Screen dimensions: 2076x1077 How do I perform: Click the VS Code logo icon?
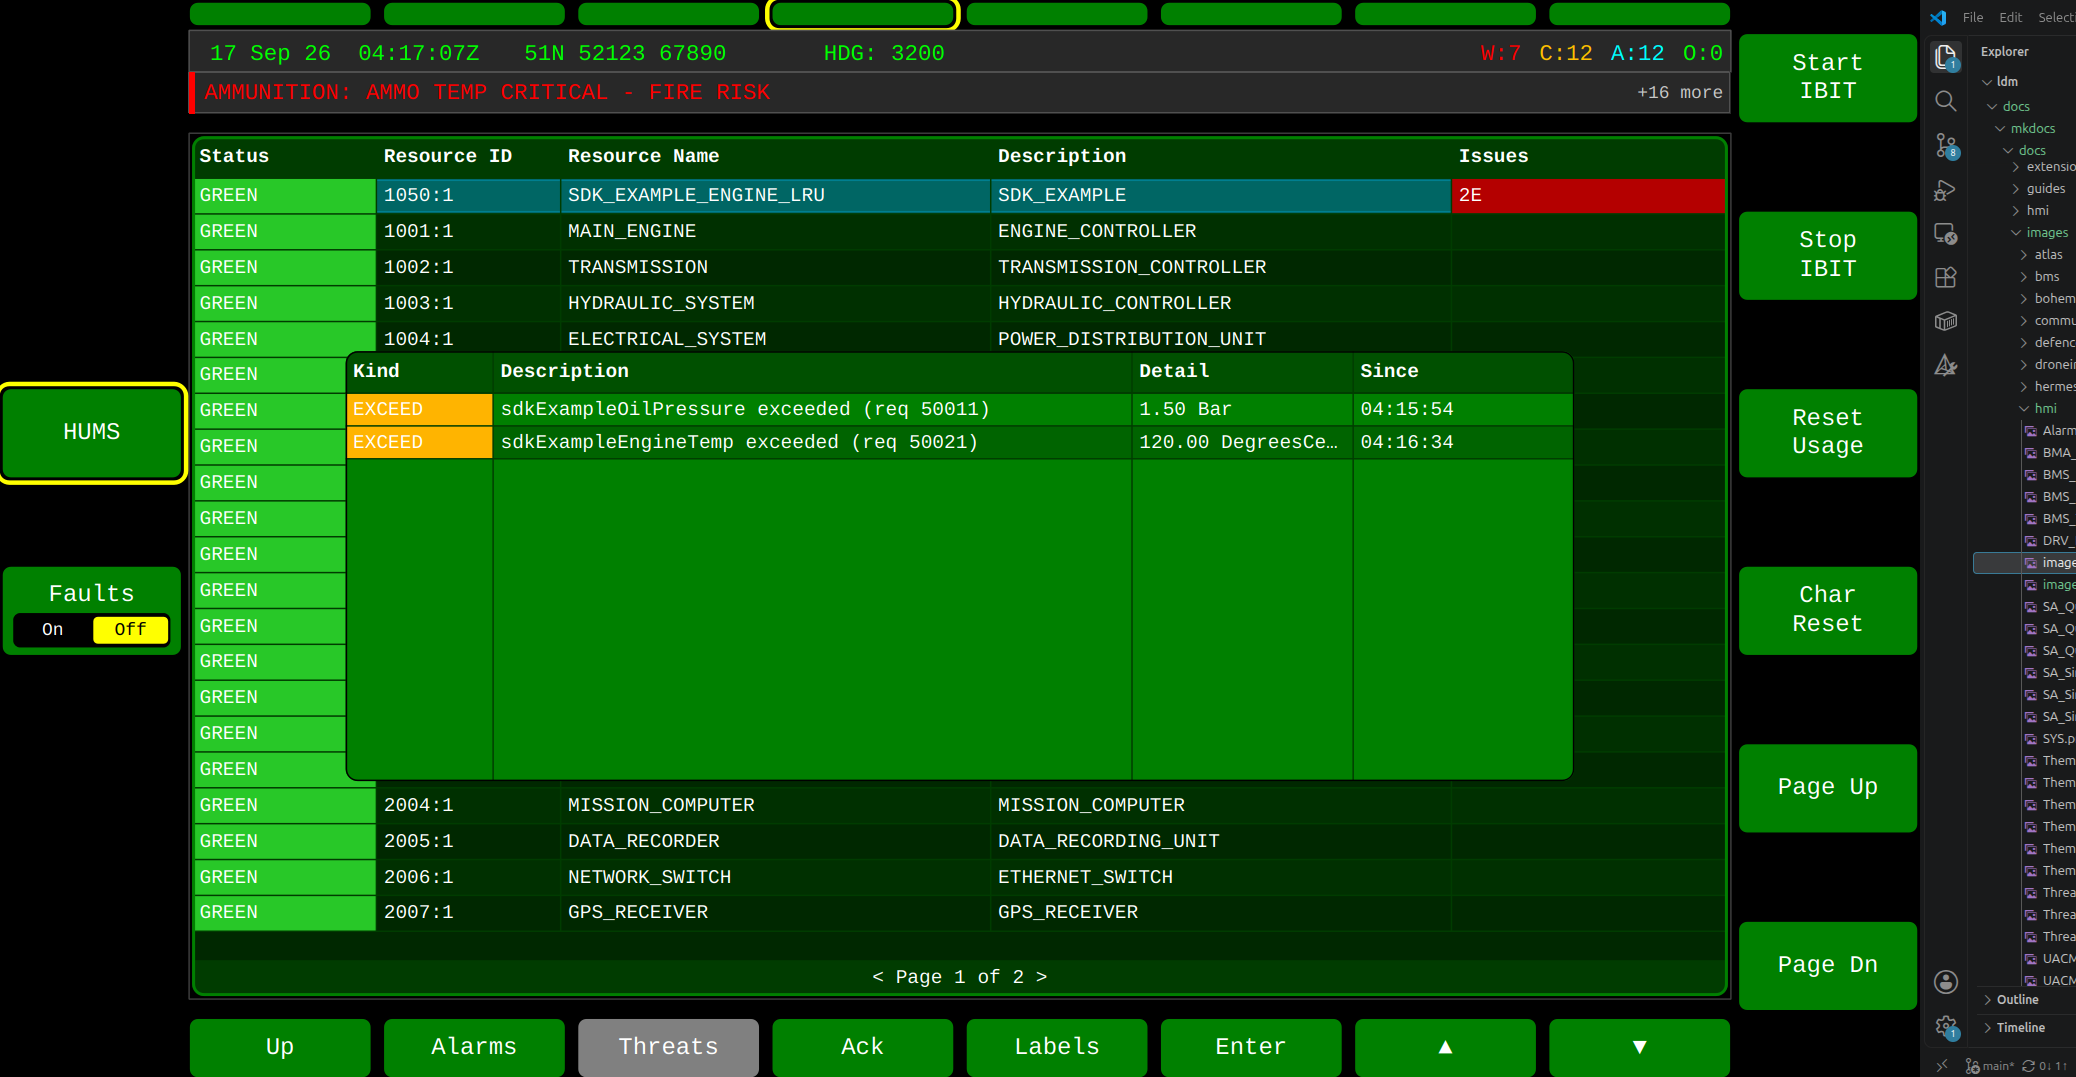(x=1938, y=17)
